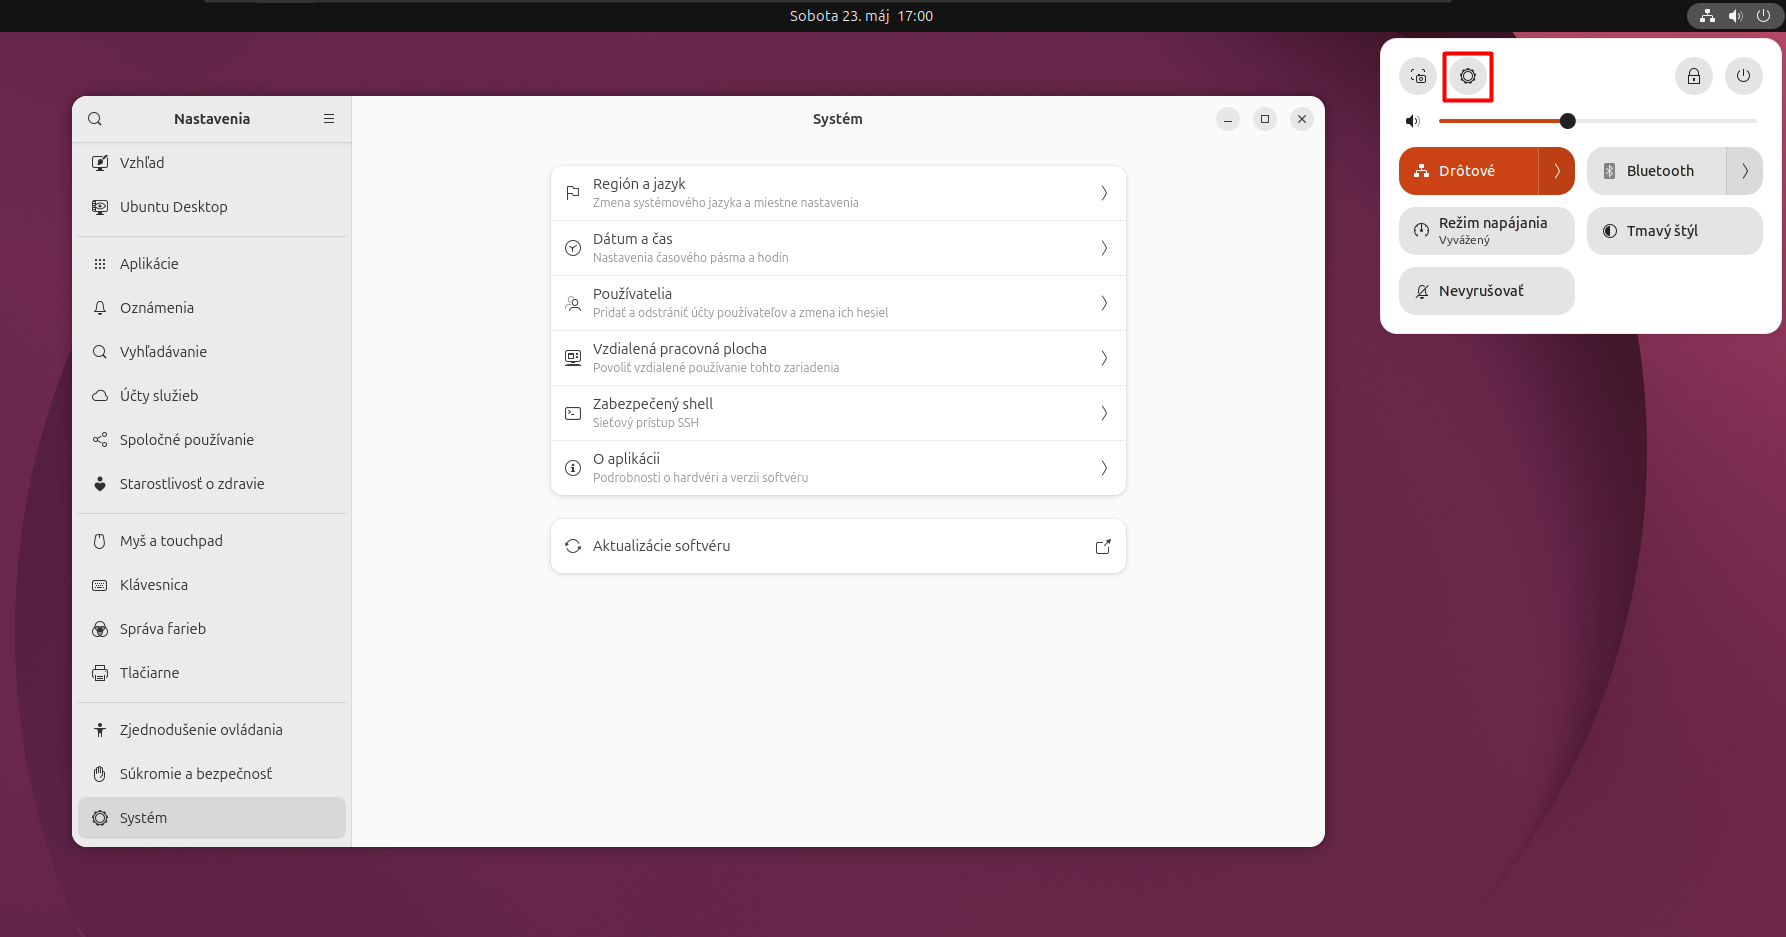1786x937 pixels.
Task: Open O aplikácii chevron
Action: click(1104, 468)
